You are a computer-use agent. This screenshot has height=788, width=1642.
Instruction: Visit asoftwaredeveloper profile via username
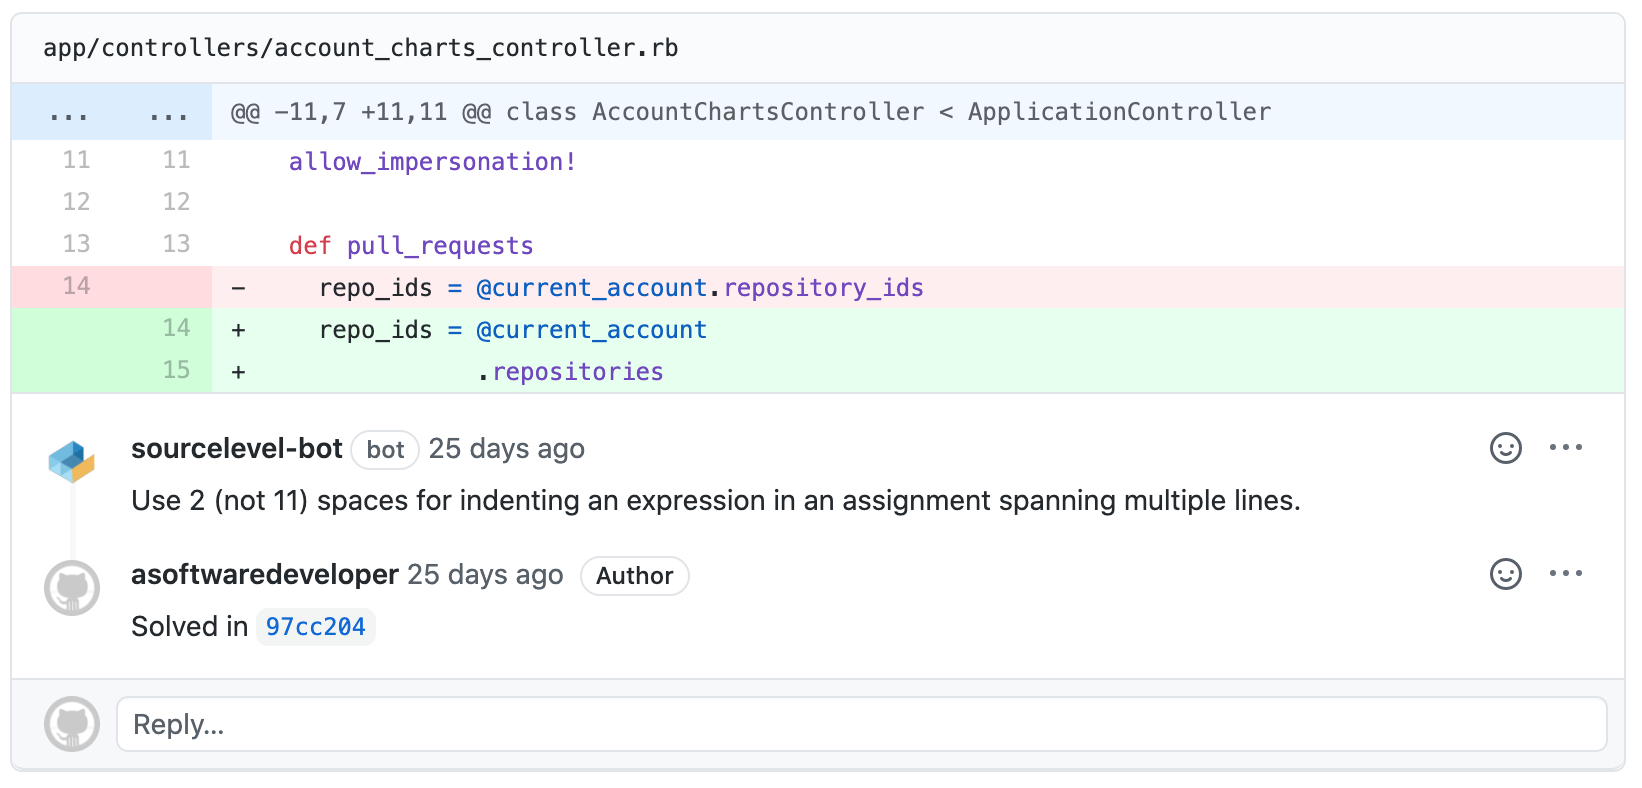[265, 575]
